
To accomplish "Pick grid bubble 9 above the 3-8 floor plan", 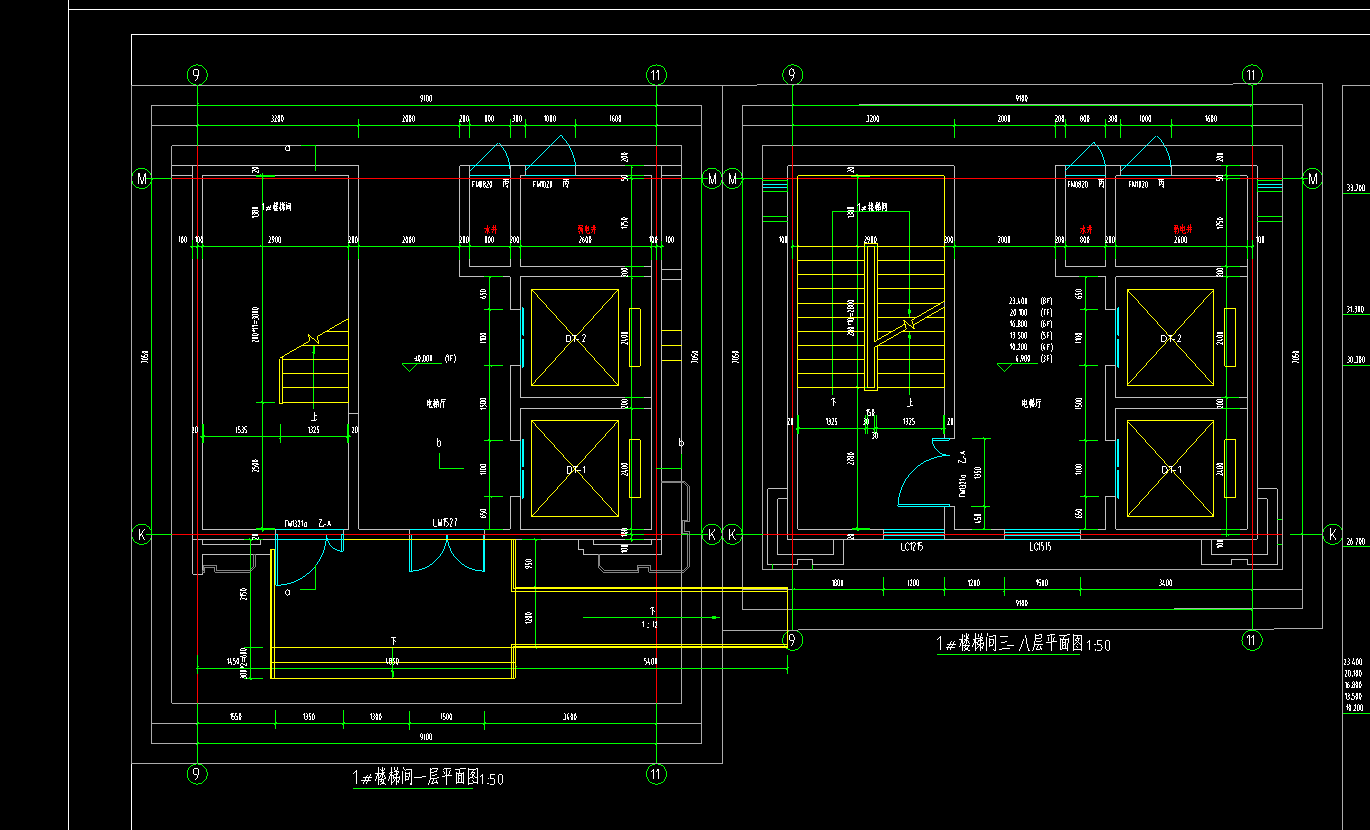I will click(792, 74).
